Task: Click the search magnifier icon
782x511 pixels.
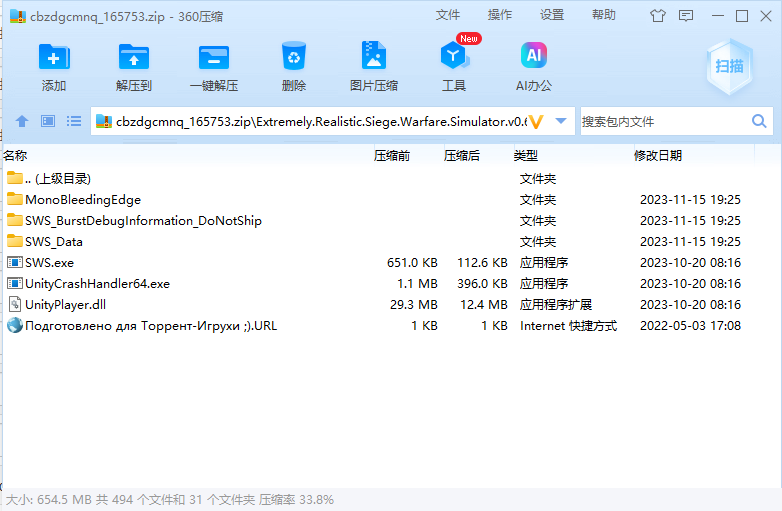Action: (759, 121)
